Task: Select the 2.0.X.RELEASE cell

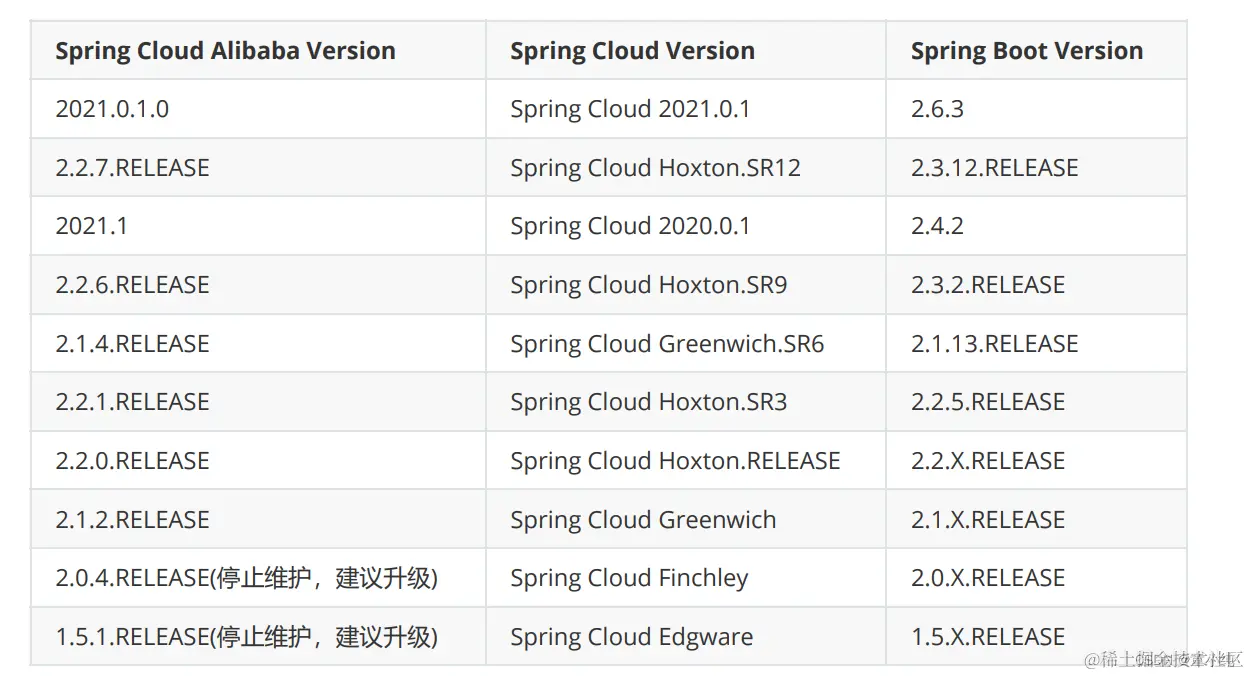Action: pos(1036,578)
